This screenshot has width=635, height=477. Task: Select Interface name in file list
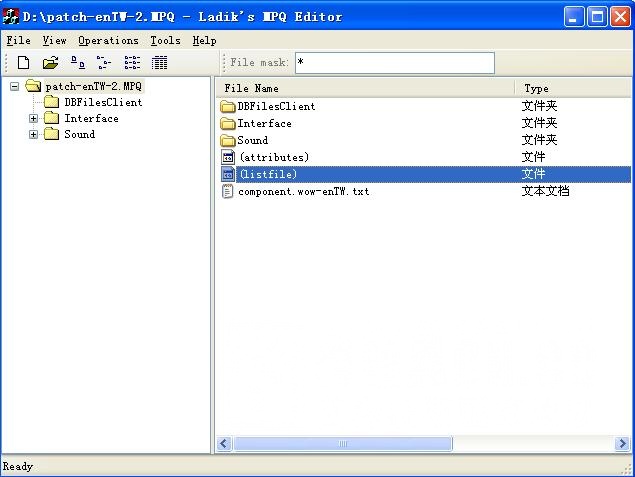tap(264, 124)
